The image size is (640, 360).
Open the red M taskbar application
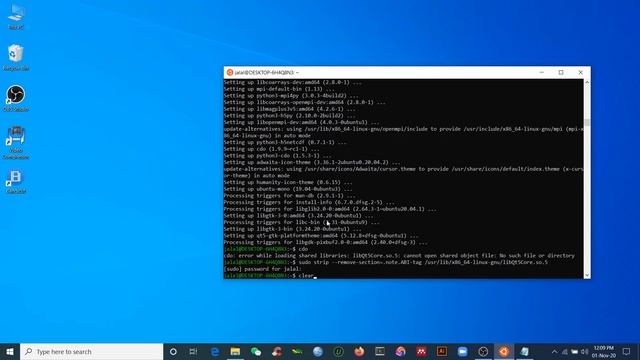(x=421, y=351)
